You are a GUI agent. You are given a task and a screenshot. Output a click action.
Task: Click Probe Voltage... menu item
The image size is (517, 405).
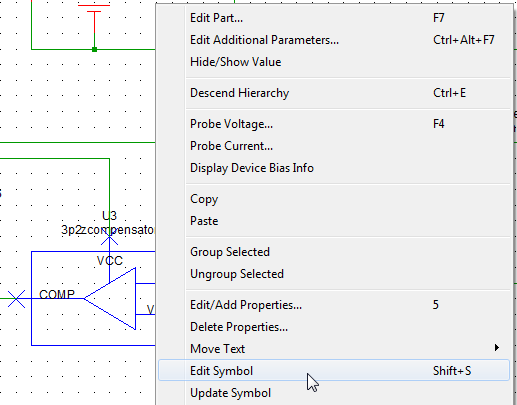click(334, 124)
